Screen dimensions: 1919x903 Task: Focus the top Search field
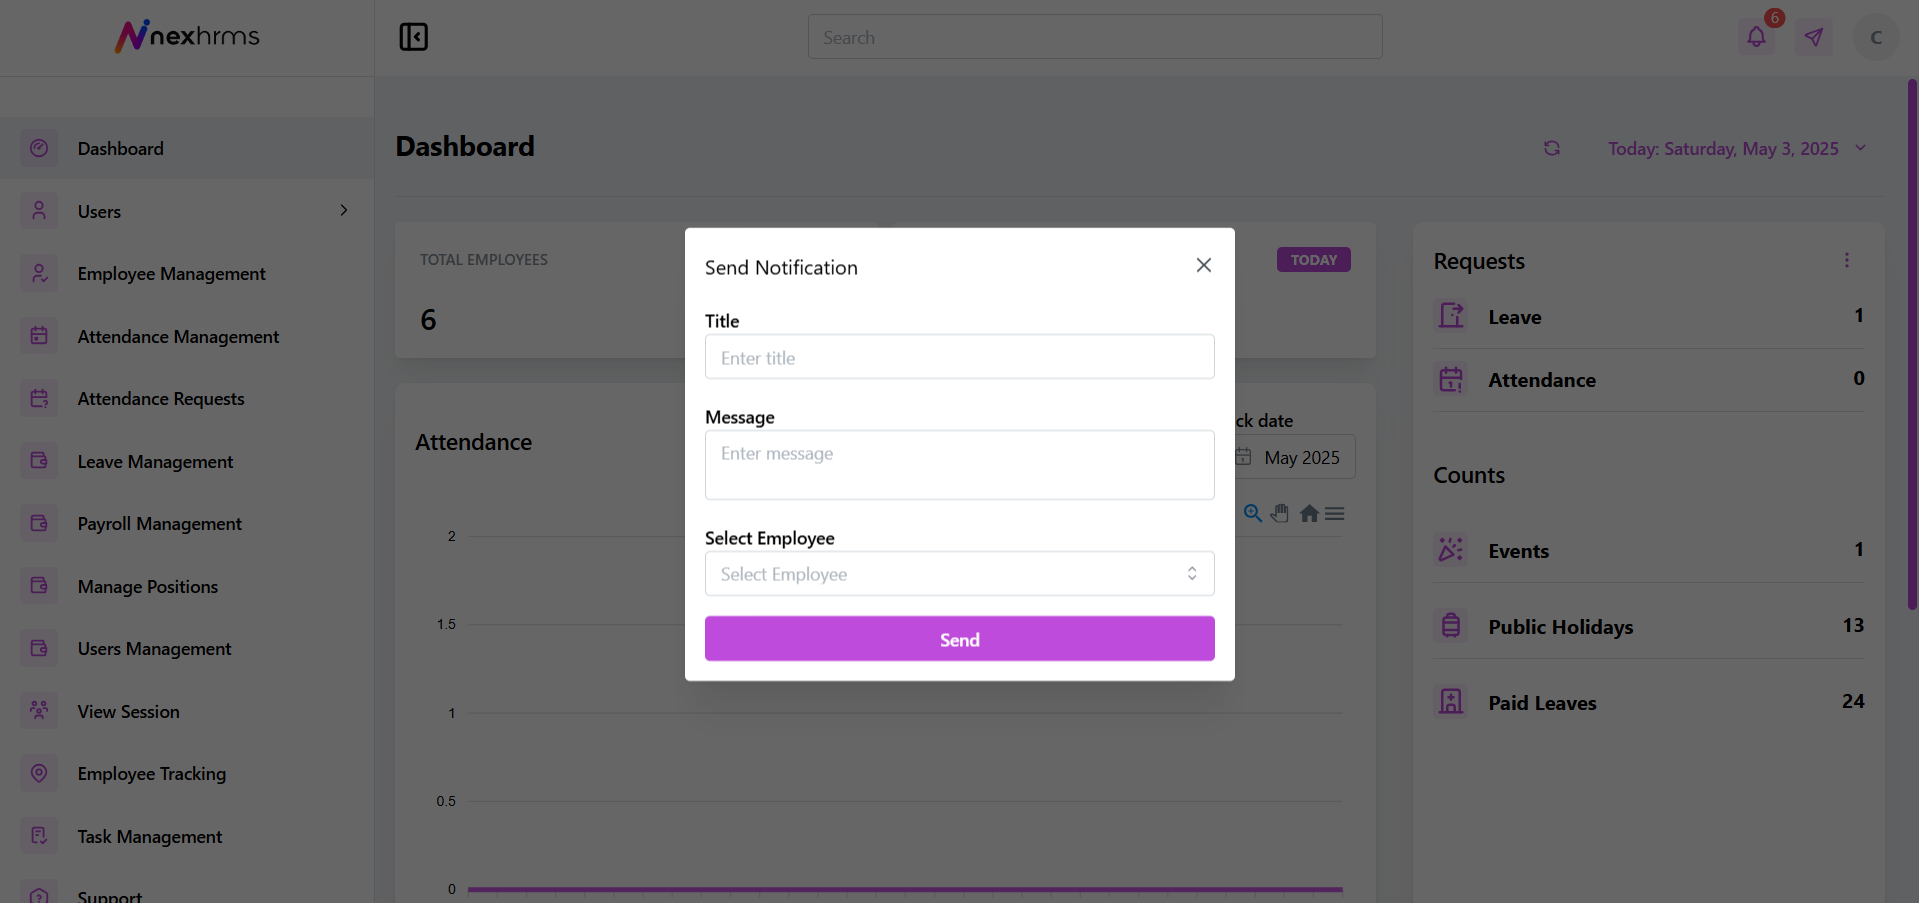point(1095,37)
